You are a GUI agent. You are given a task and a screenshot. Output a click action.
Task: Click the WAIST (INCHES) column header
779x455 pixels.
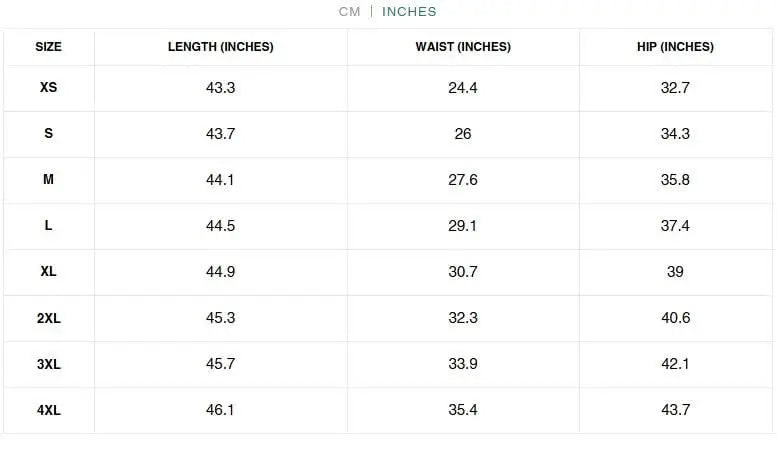(463, 47)
